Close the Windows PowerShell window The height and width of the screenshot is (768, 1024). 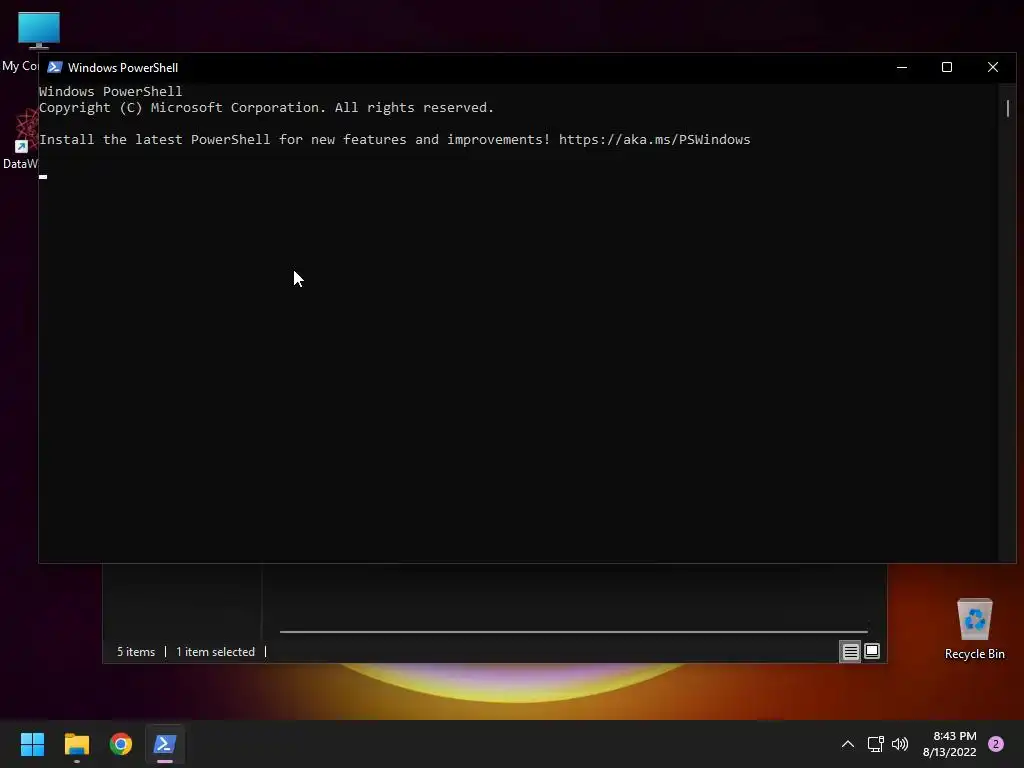pyautogui.click(x=993, y=67)
